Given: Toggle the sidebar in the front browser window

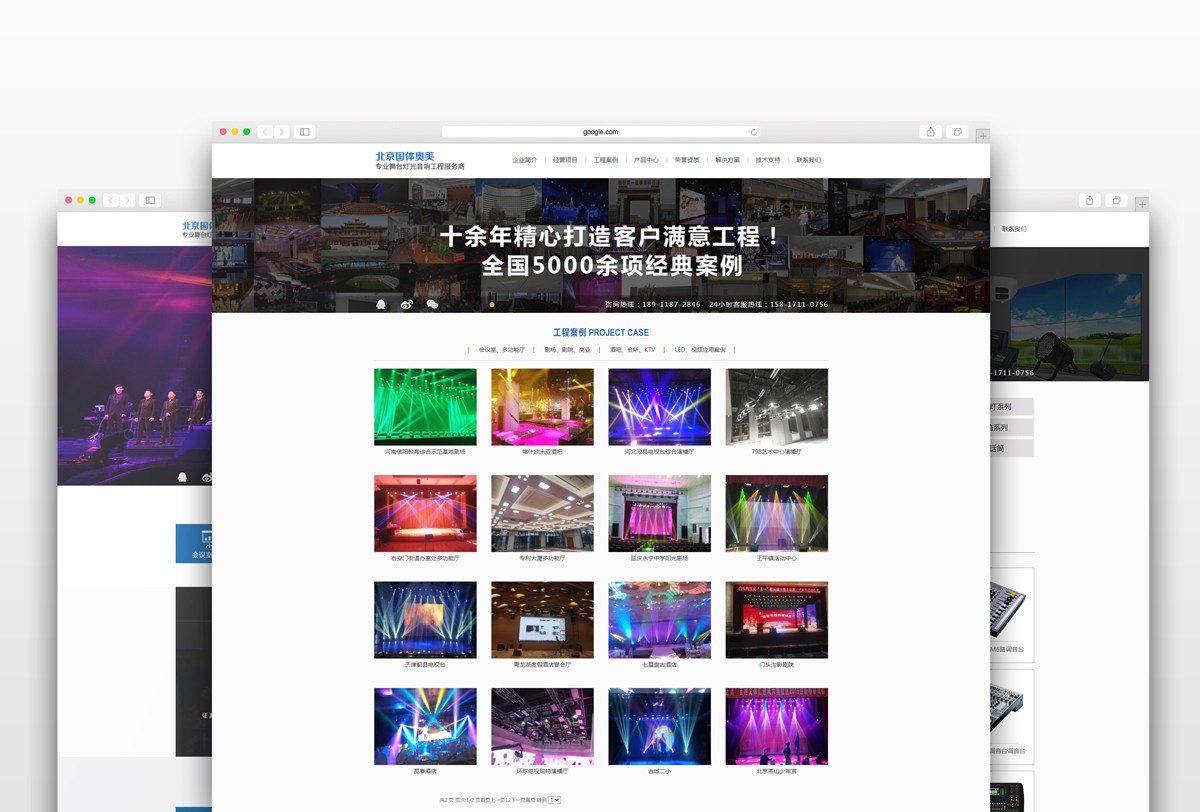Looking at the screenshot, I should point(305,132).
